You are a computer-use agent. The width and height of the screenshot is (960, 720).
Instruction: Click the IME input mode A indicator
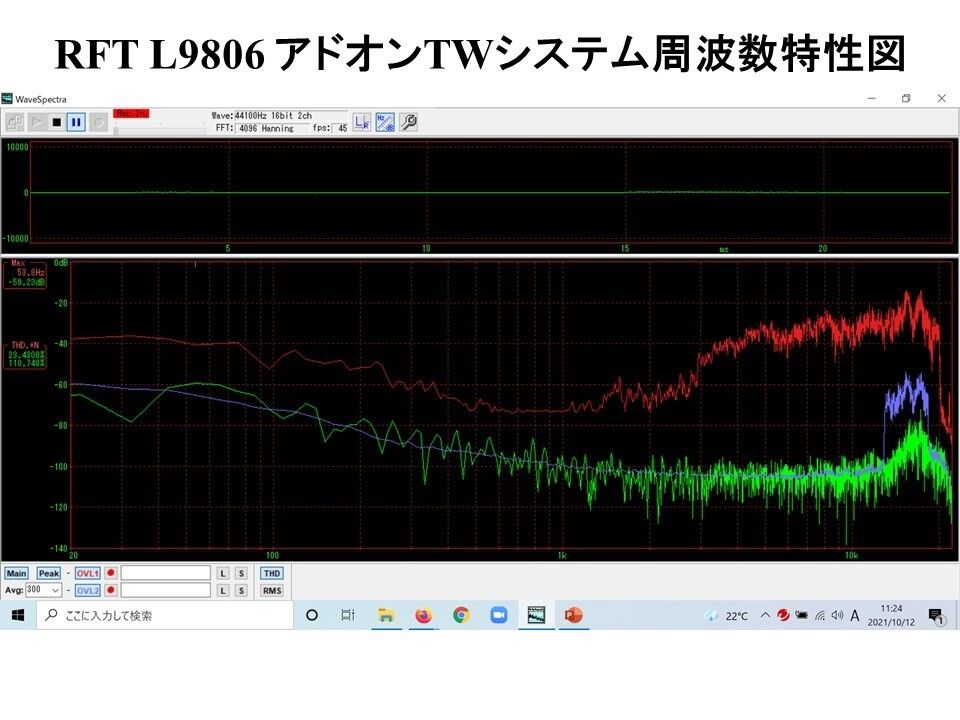tap(855, 616)
